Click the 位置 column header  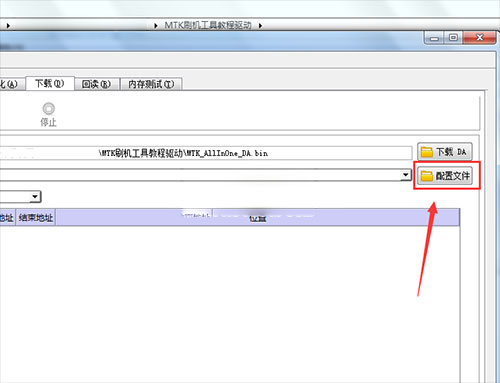[x=257, y=218]
